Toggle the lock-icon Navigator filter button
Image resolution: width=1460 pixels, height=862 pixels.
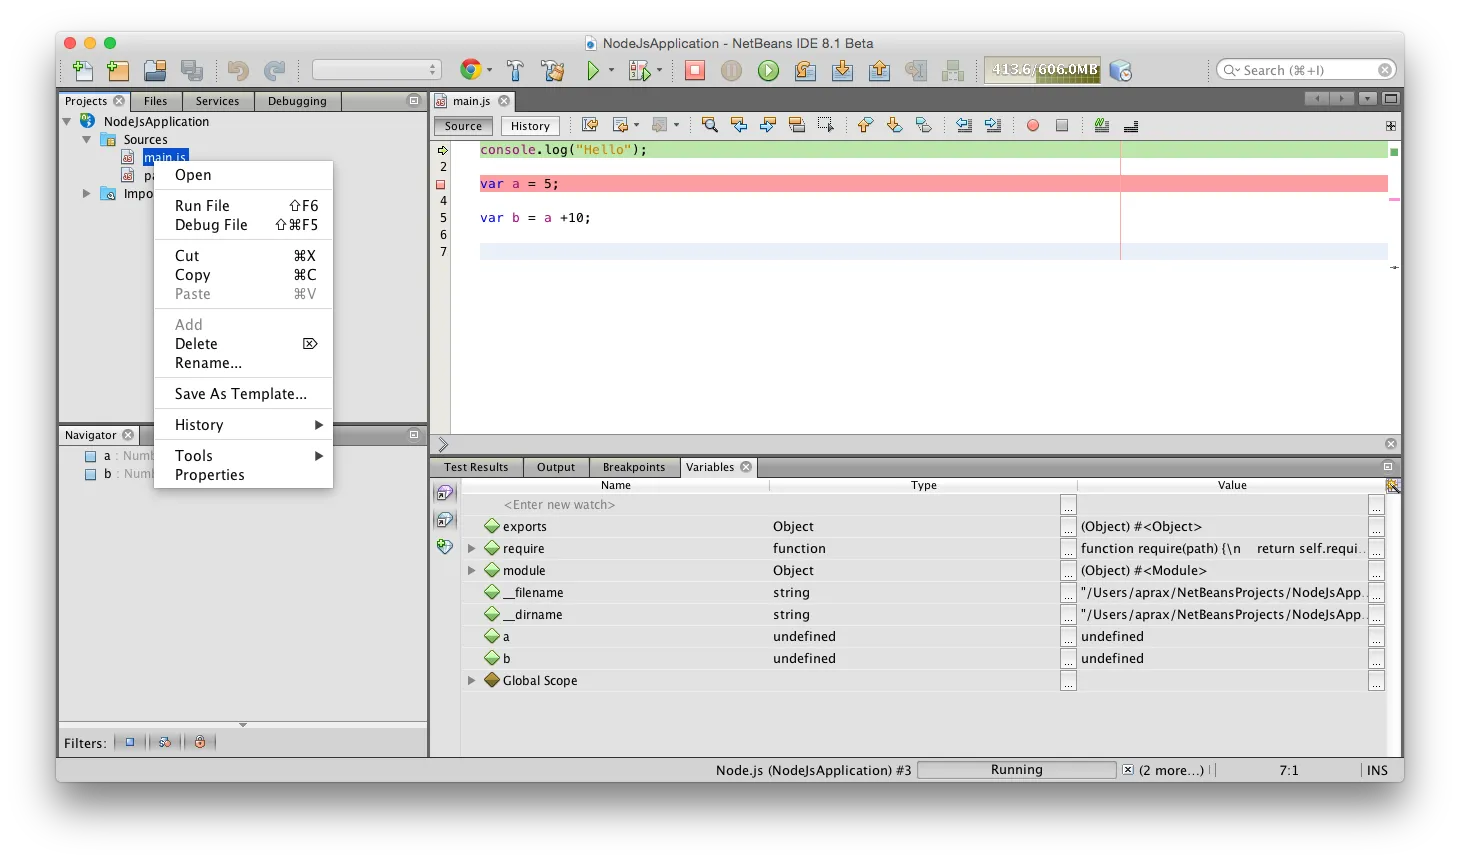click(200, 742)
